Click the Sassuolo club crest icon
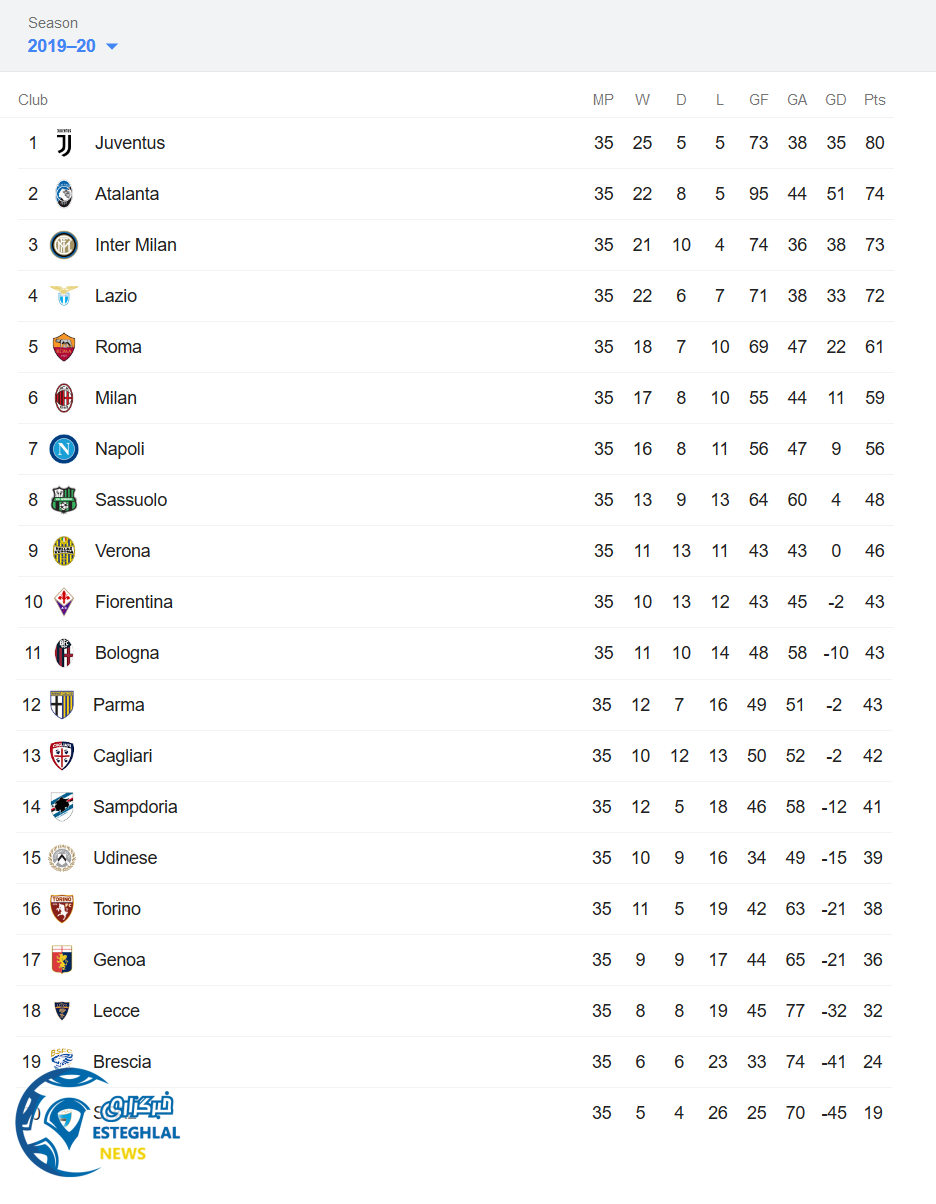Screen dimensions: 936x1204 click(x=64, y=500)
